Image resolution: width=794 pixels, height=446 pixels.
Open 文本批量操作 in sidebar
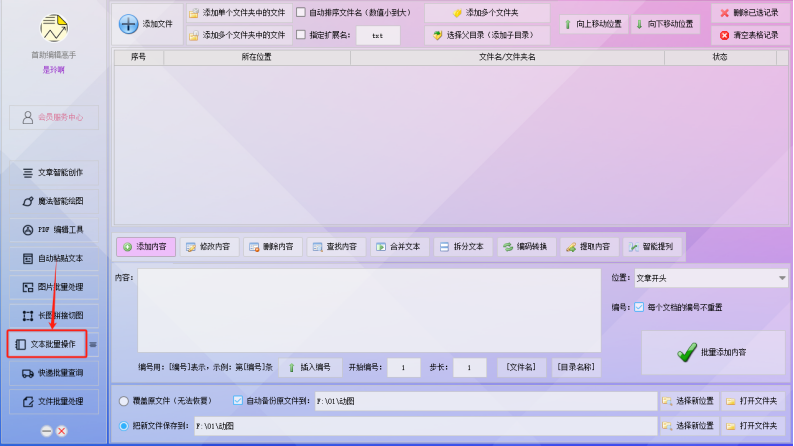47,344
